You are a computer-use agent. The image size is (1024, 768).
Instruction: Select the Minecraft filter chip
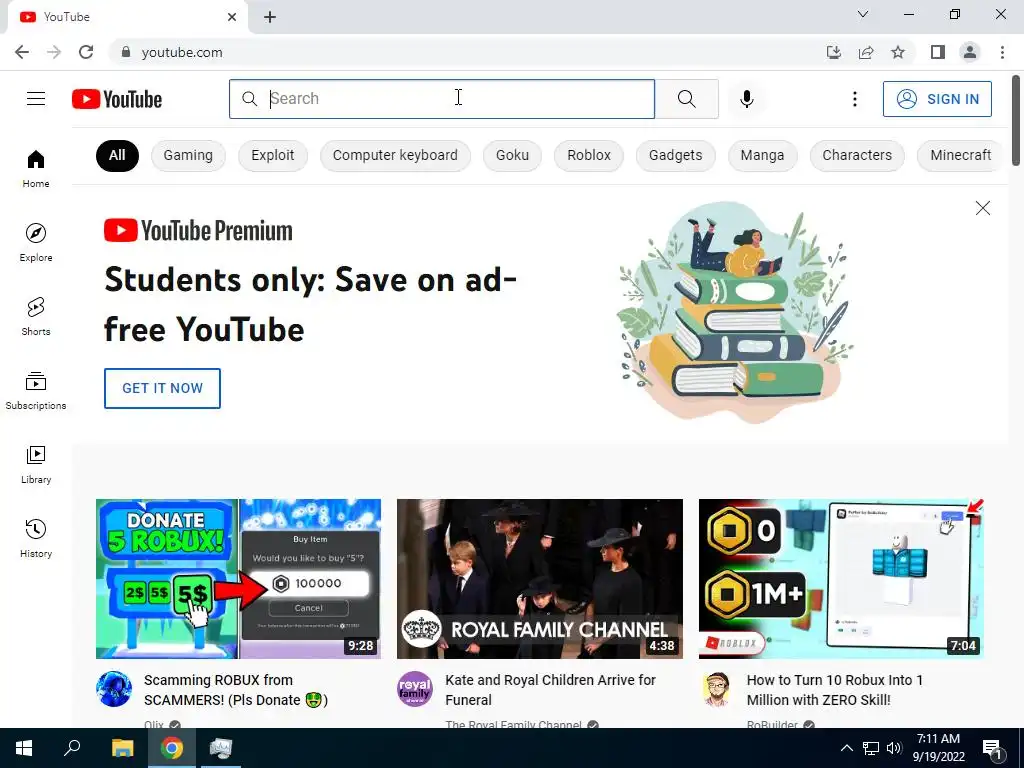960,155
